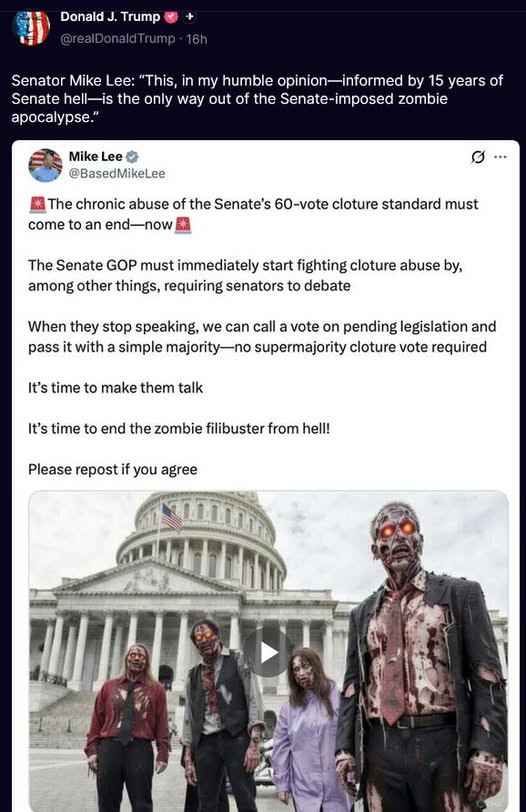Click the 16h post timestamp
The width and height of the screenshot is (526, 812).
(196, 39)
